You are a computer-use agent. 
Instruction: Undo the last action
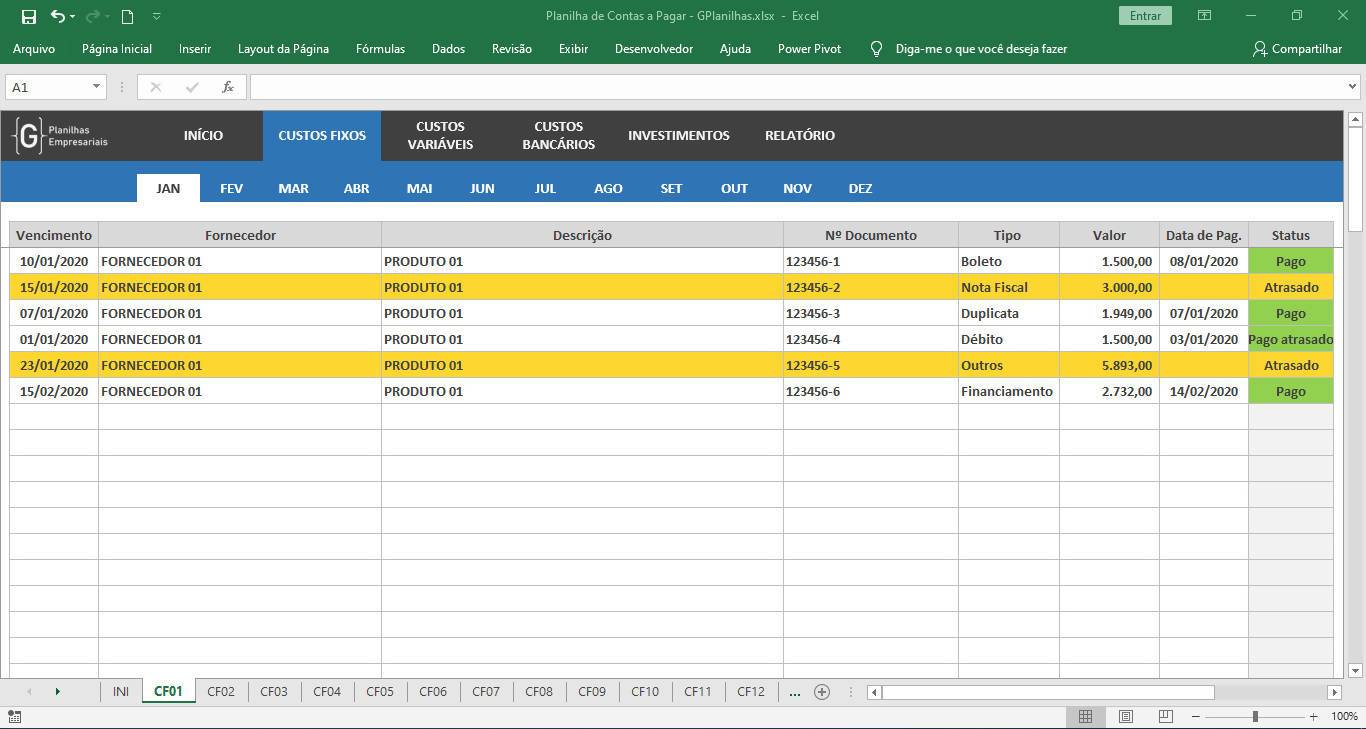[57, 16]
